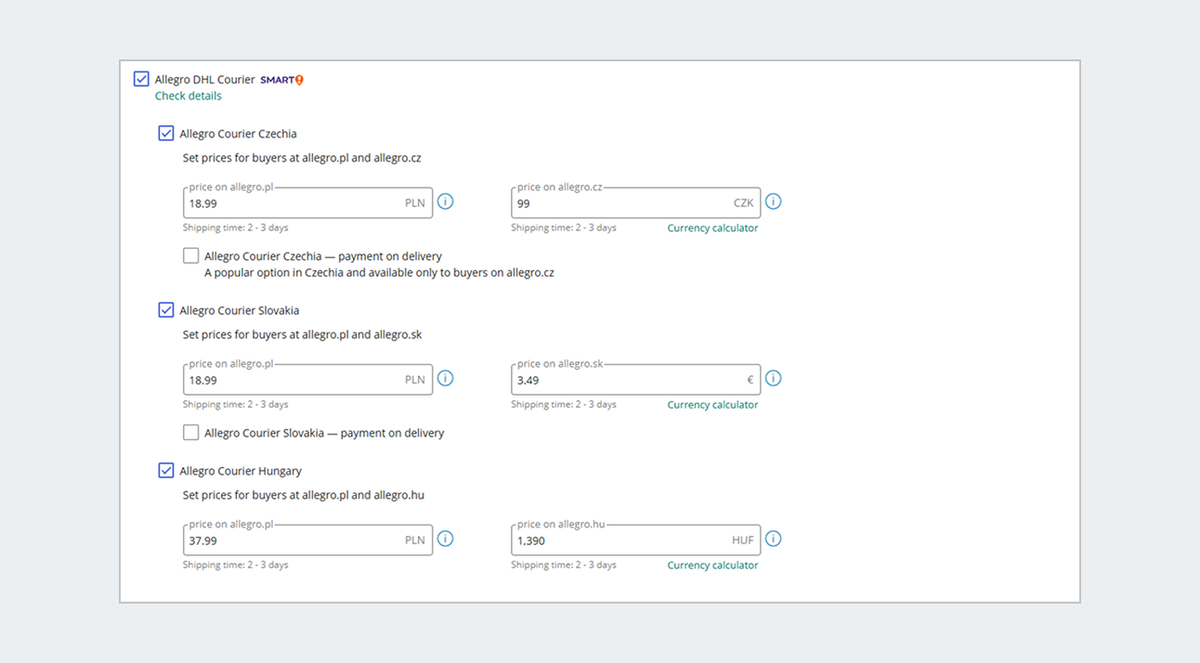Uncheck Allegro Courier Slovakia checkbox
The width and height of the screenshot is (1200, 663).
(x=166, y=310)
